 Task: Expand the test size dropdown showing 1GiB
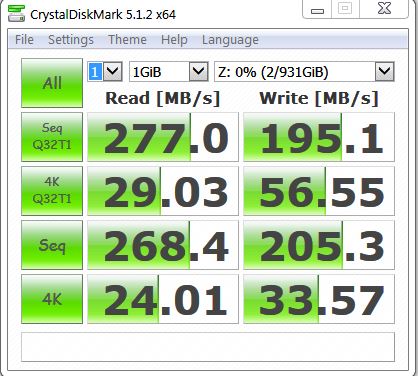tap(199, 71)
